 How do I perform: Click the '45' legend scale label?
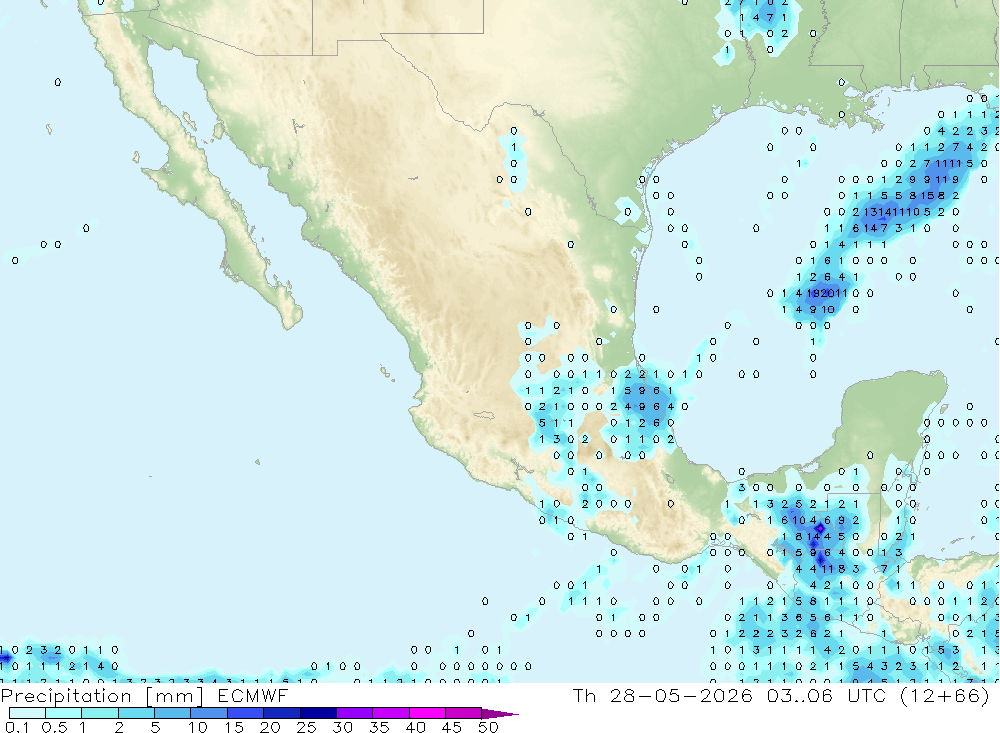[452, 727]
